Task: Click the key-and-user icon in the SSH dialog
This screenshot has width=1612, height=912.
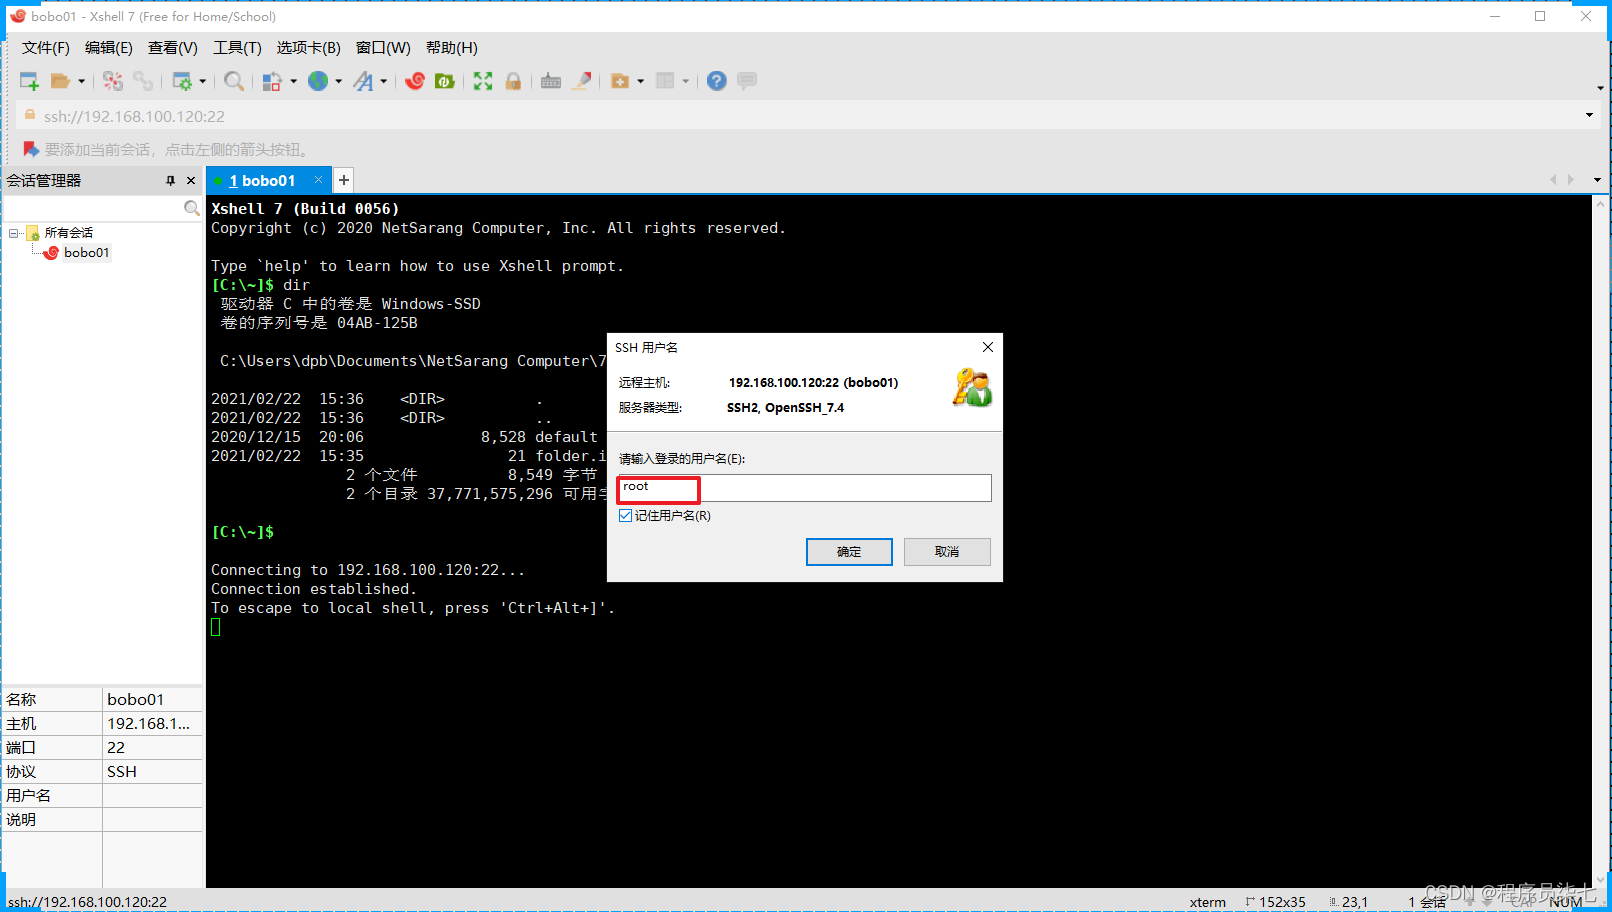Action: pyautogui.click(x=972, y=387)
